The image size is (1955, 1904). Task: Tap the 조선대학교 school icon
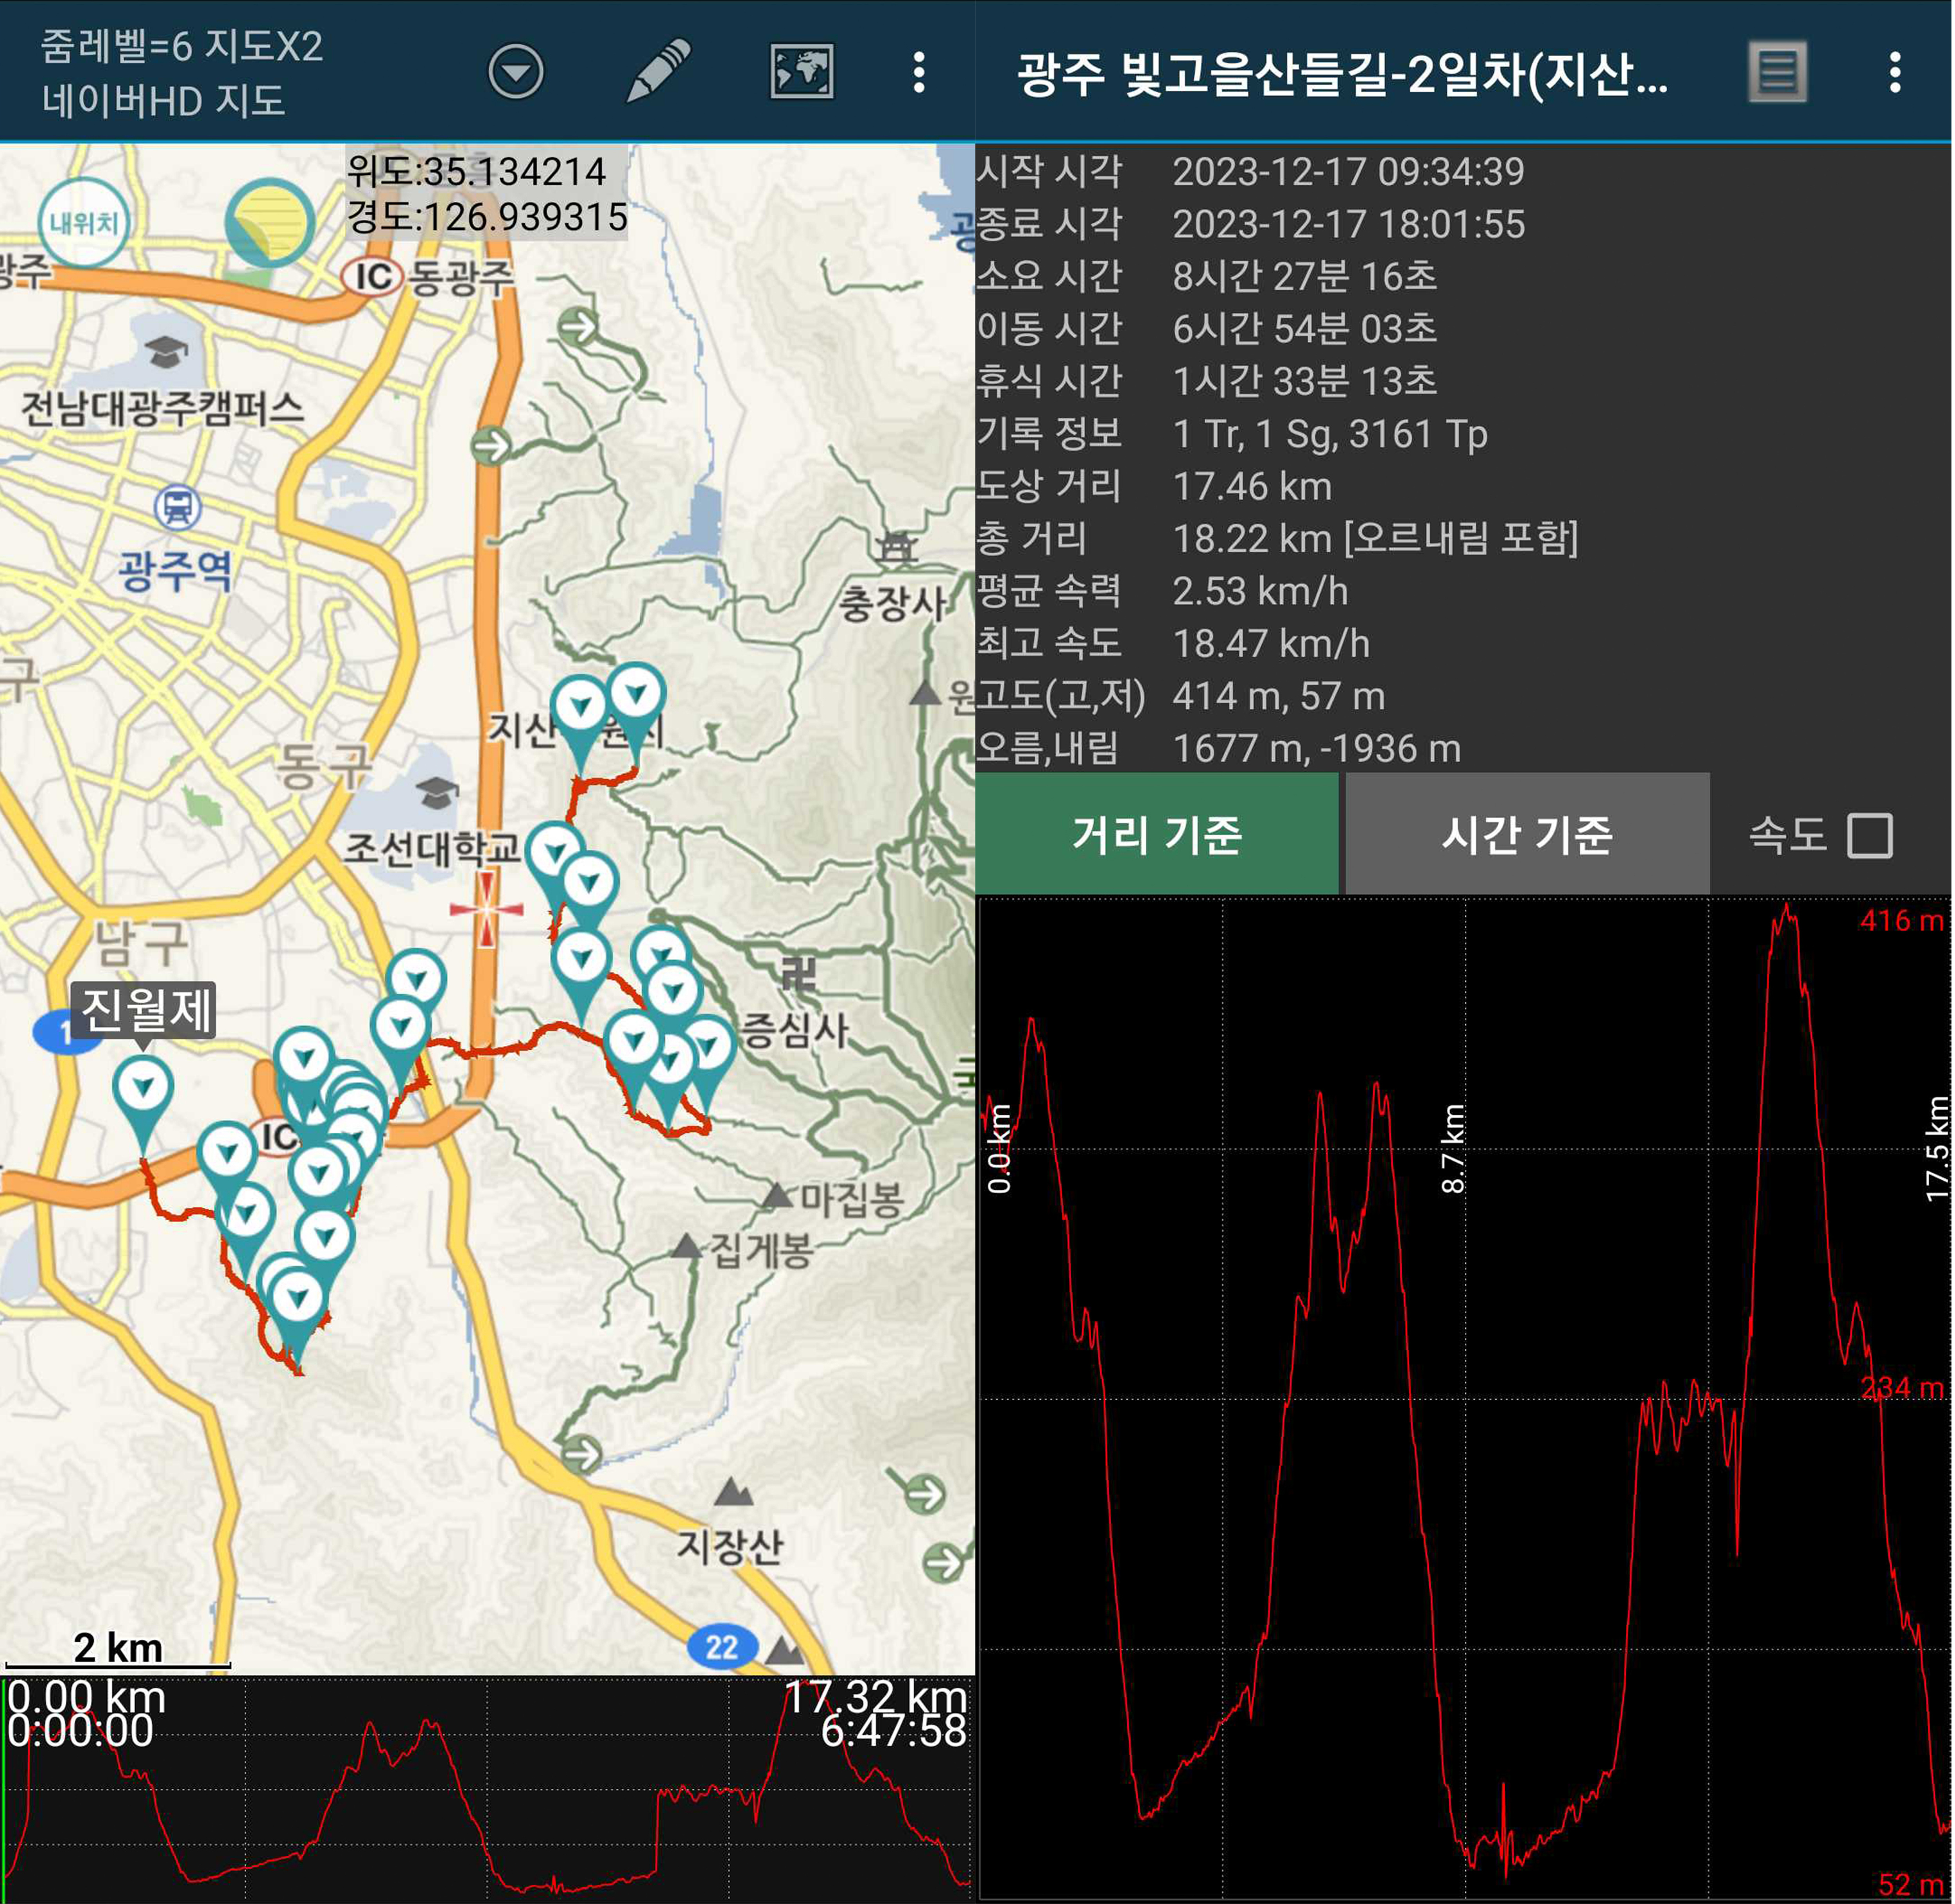point(437,792)
